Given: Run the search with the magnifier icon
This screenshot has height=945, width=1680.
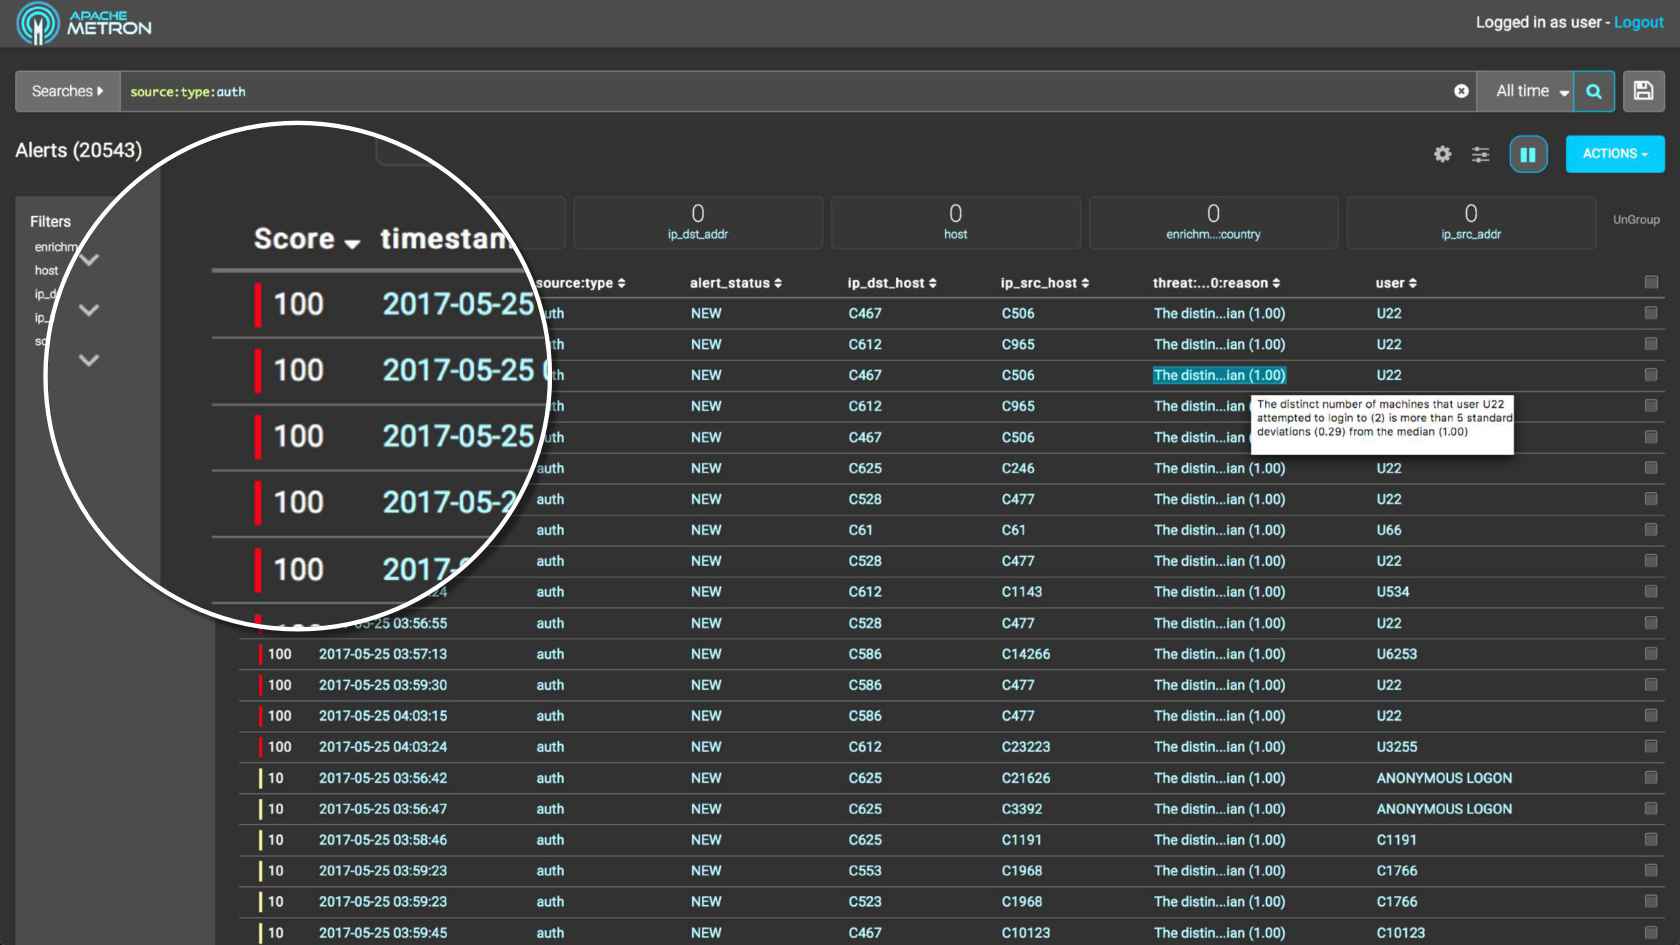Looking at the screenshot, I should pos(1594,91).
